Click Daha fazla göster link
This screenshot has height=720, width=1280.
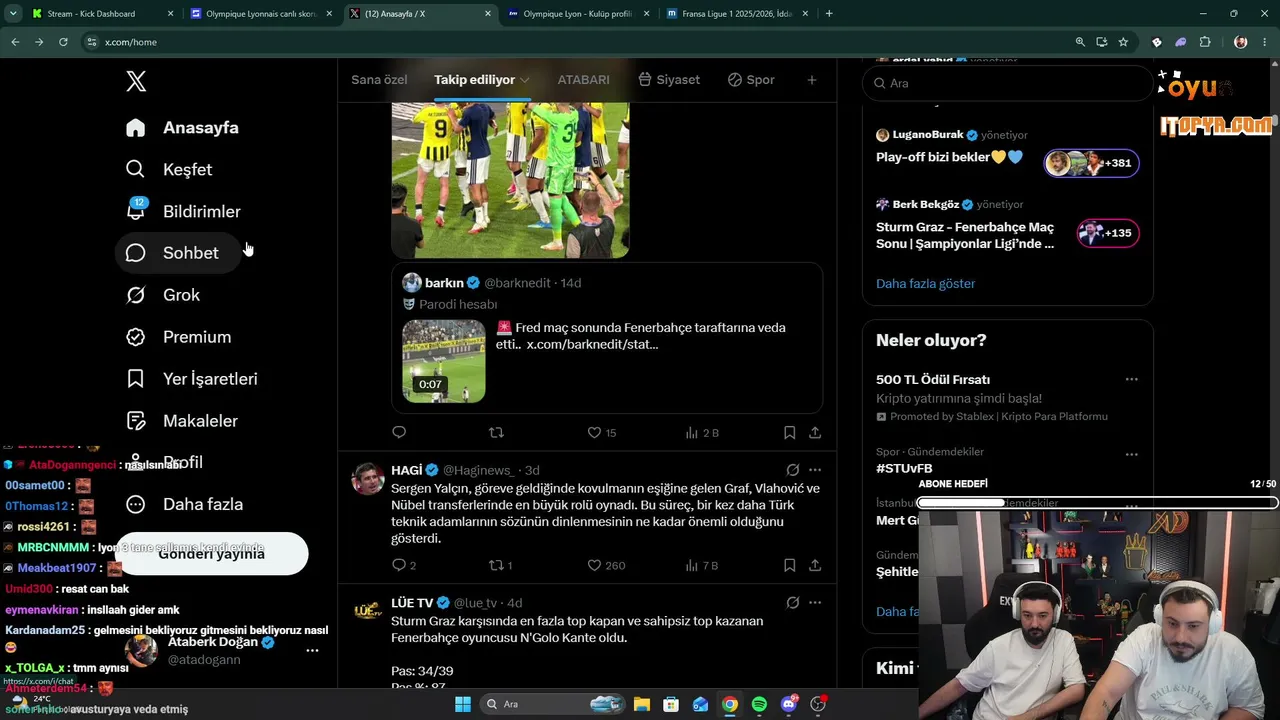point(925,284)
